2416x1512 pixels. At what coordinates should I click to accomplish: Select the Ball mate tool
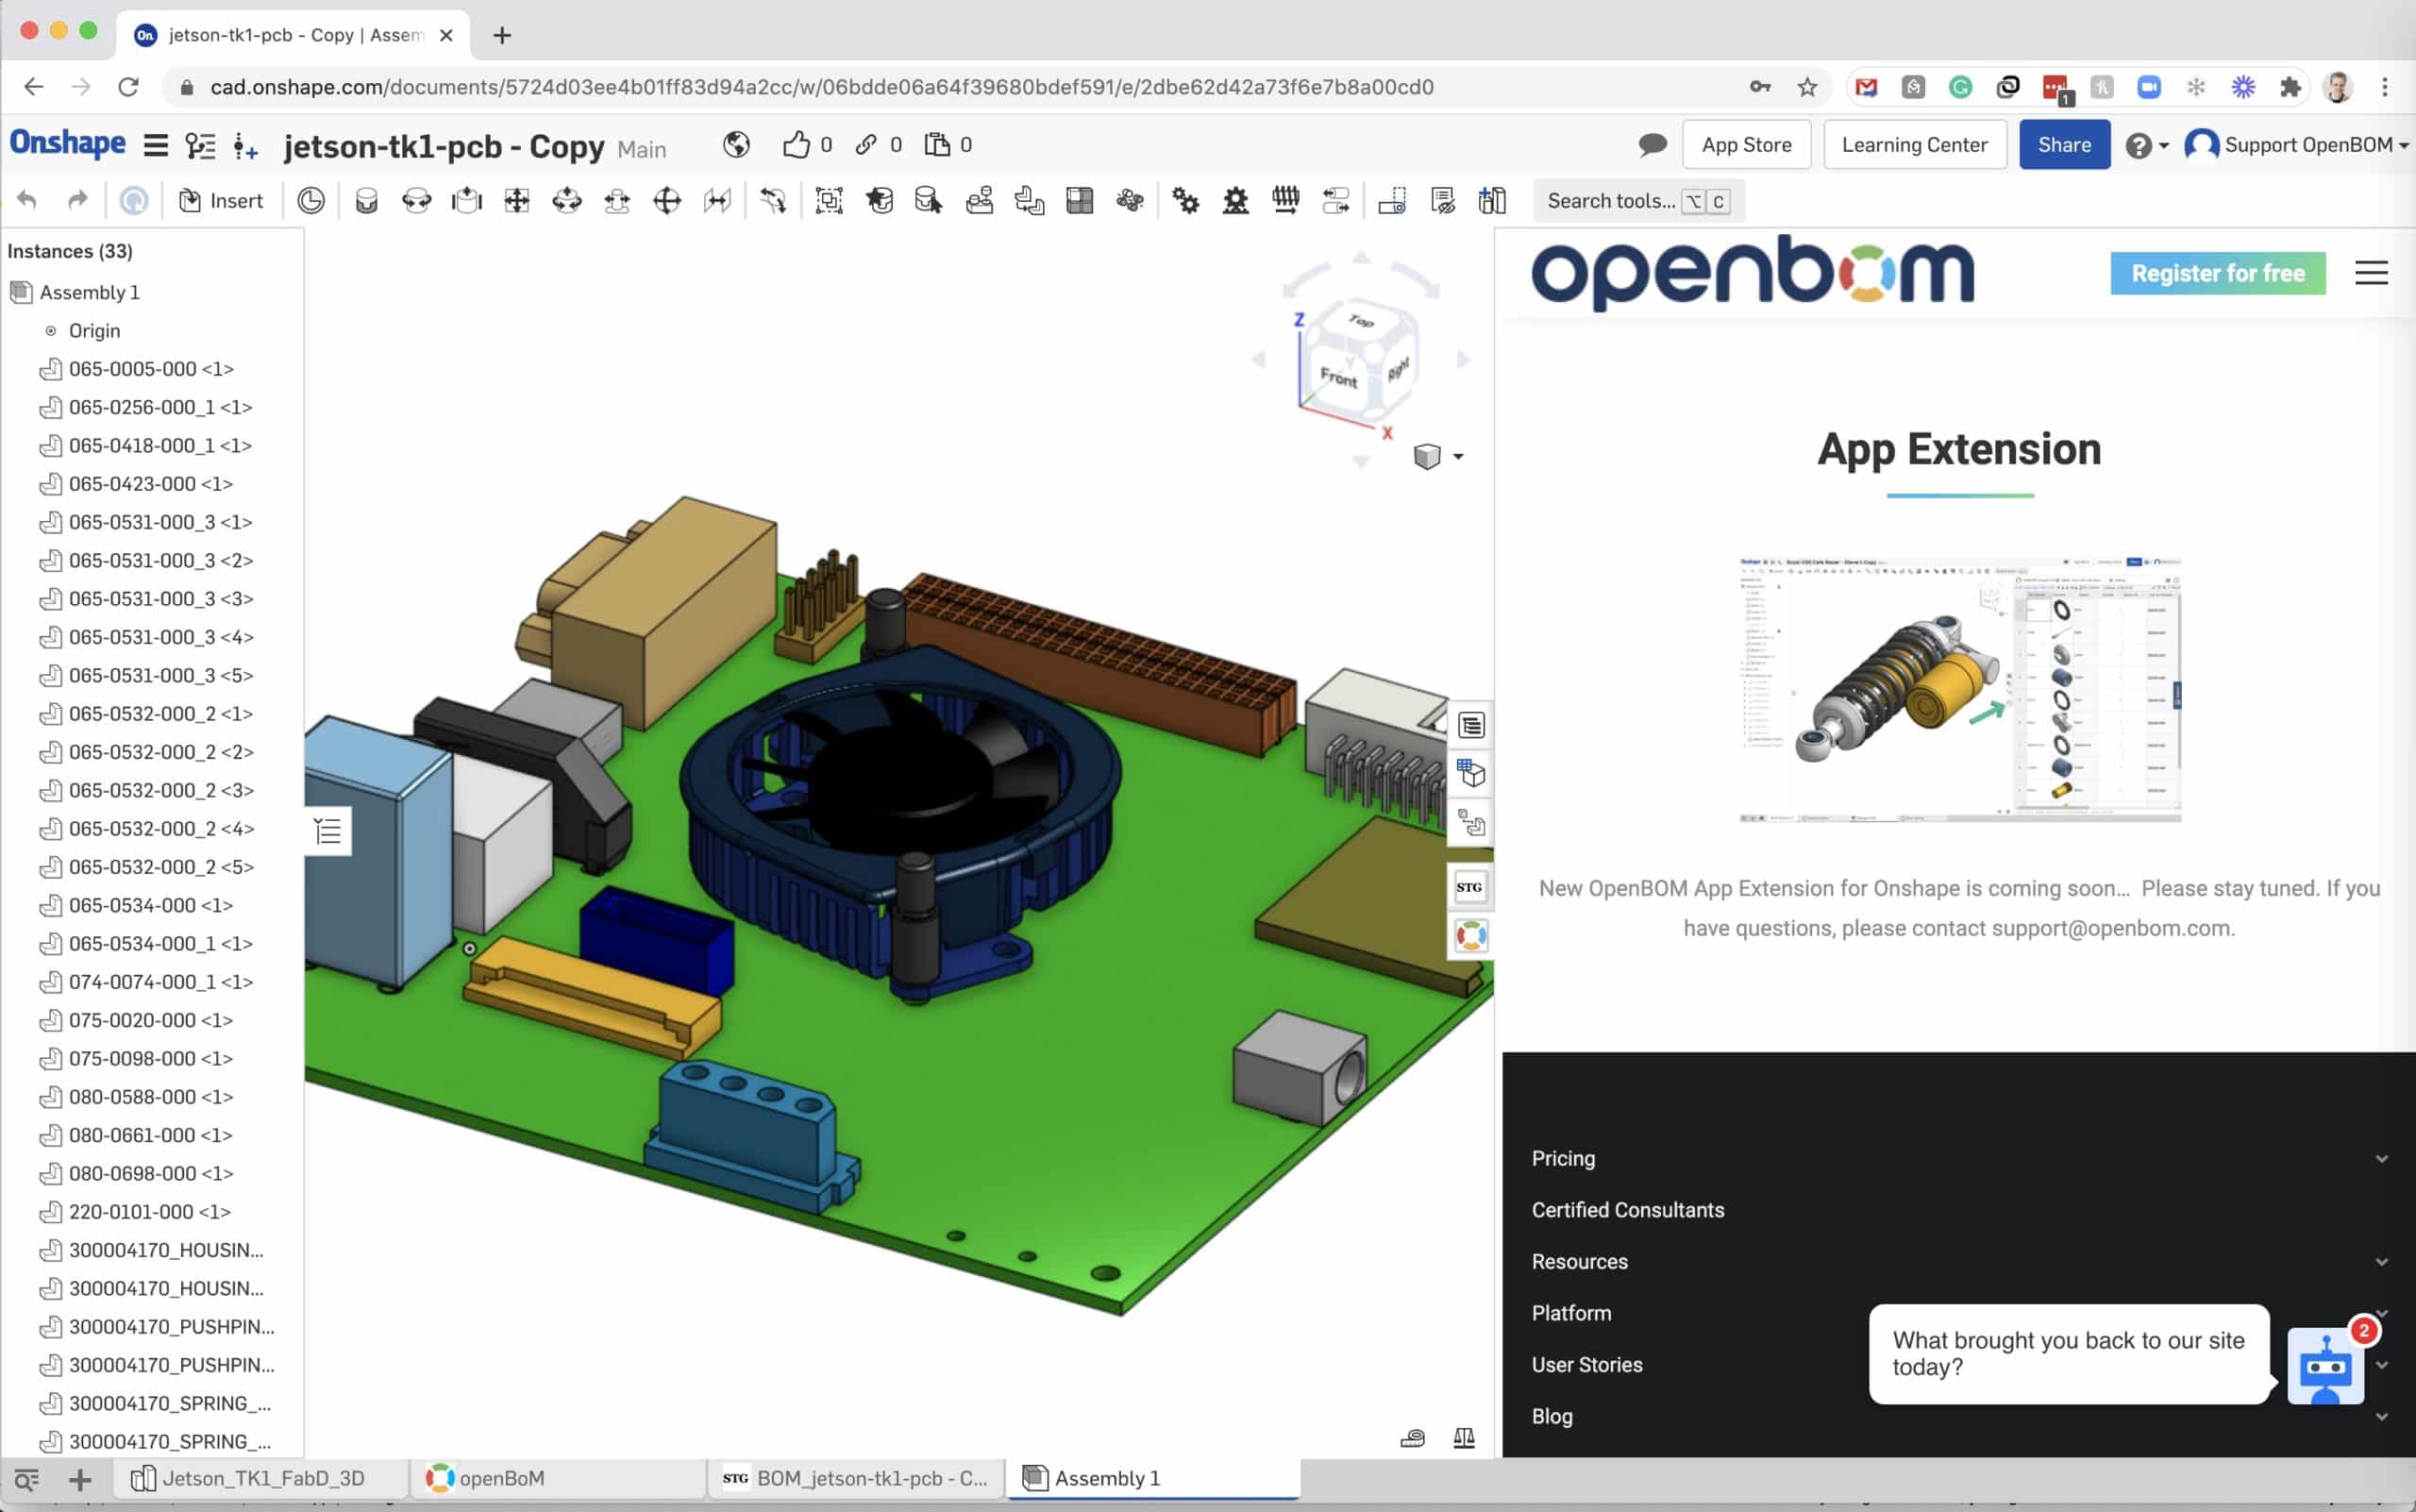[667, 201]
